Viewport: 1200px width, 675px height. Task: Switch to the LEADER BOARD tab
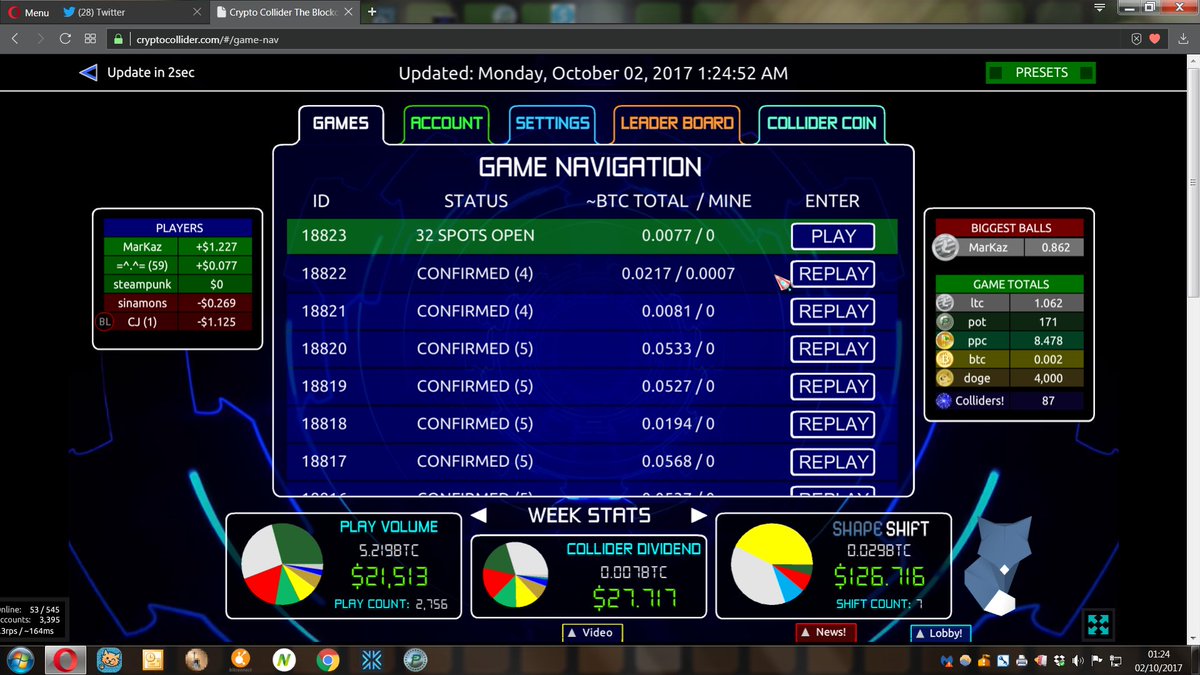(677, 123)
